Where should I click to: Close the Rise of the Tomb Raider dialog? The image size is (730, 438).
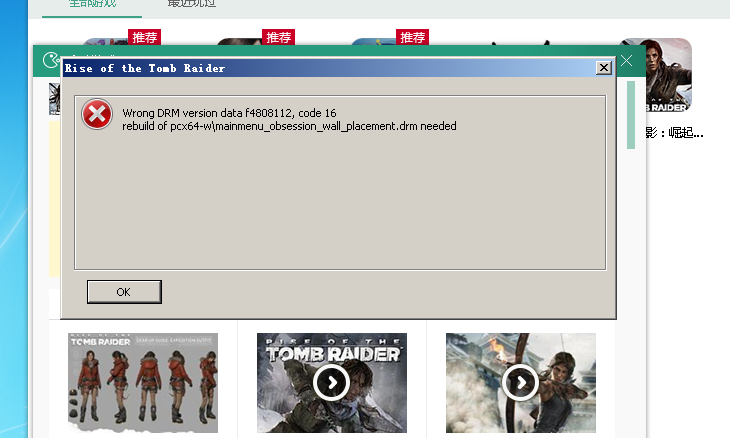point(604,68)
